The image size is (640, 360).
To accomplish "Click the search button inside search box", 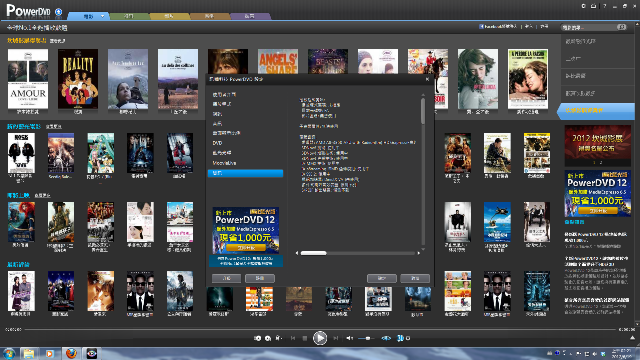I will coord(621,27).
